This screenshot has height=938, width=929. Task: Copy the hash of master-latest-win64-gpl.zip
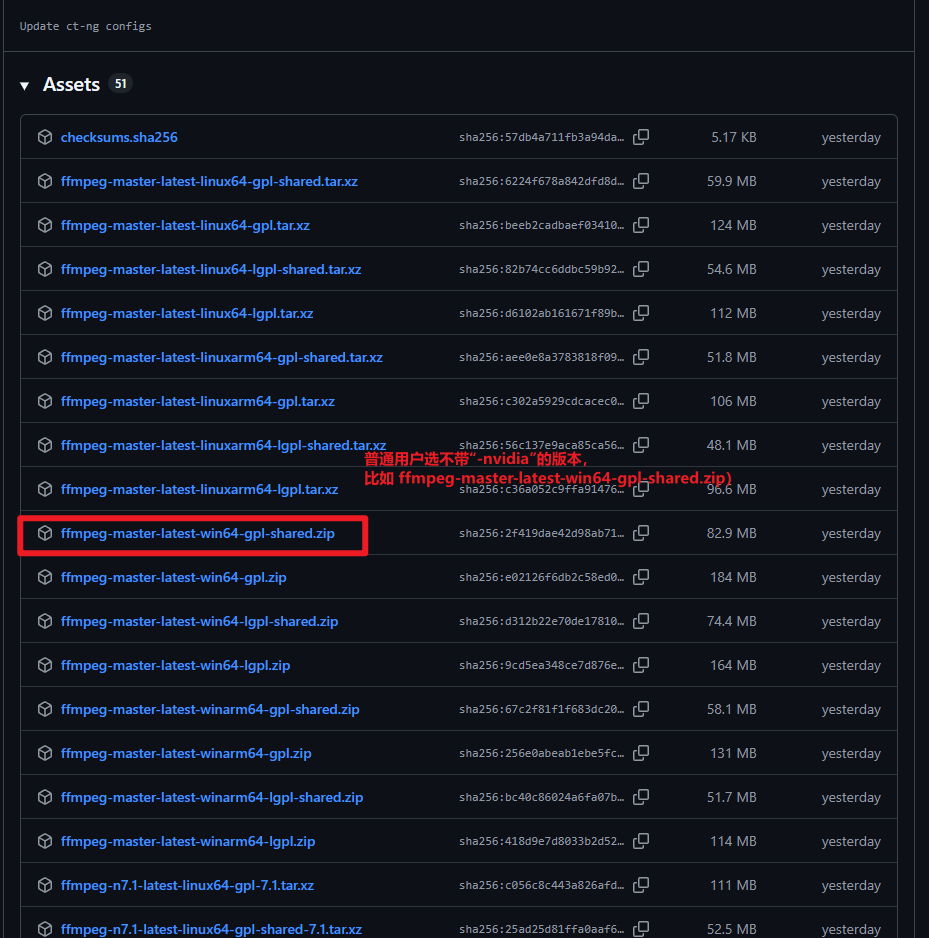click(641, 577)
